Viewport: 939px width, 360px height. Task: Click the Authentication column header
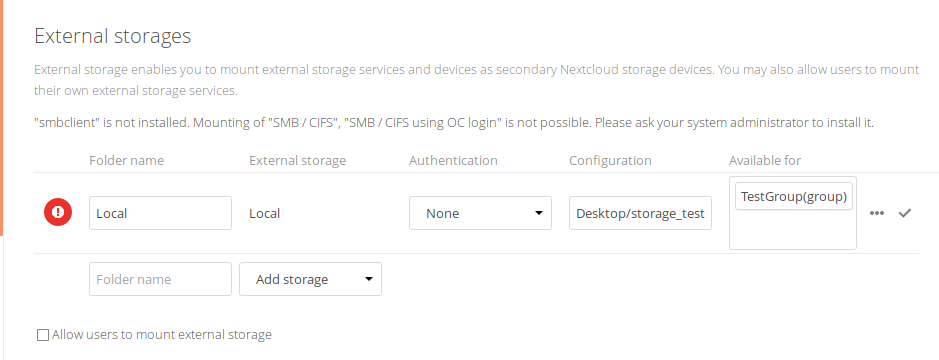(453, 161)
